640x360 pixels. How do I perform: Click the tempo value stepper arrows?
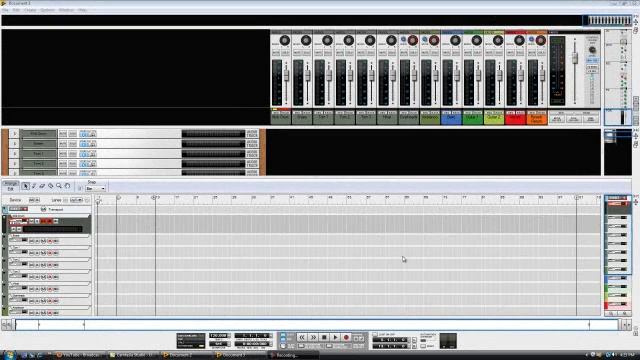[229, 336]
